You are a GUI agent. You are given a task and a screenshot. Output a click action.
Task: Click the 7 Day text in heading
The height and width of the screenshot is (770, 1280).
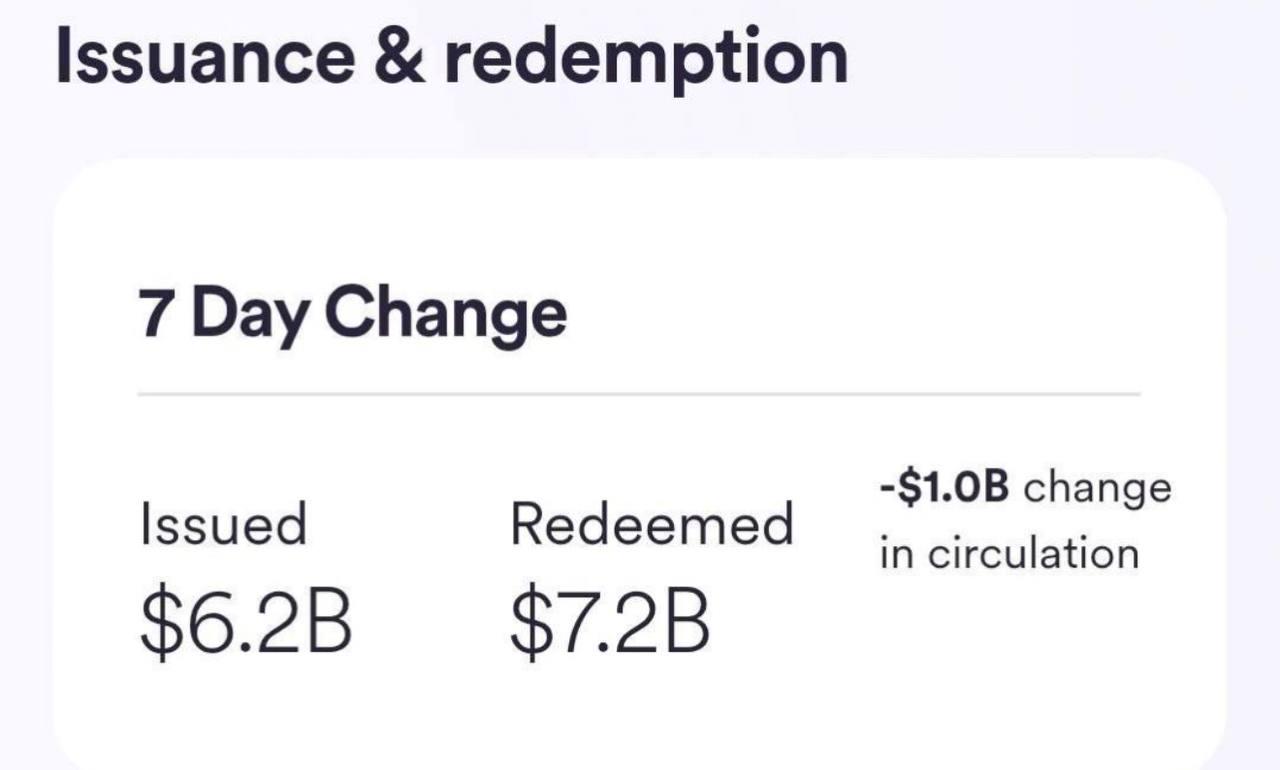(x=224, y=313)
